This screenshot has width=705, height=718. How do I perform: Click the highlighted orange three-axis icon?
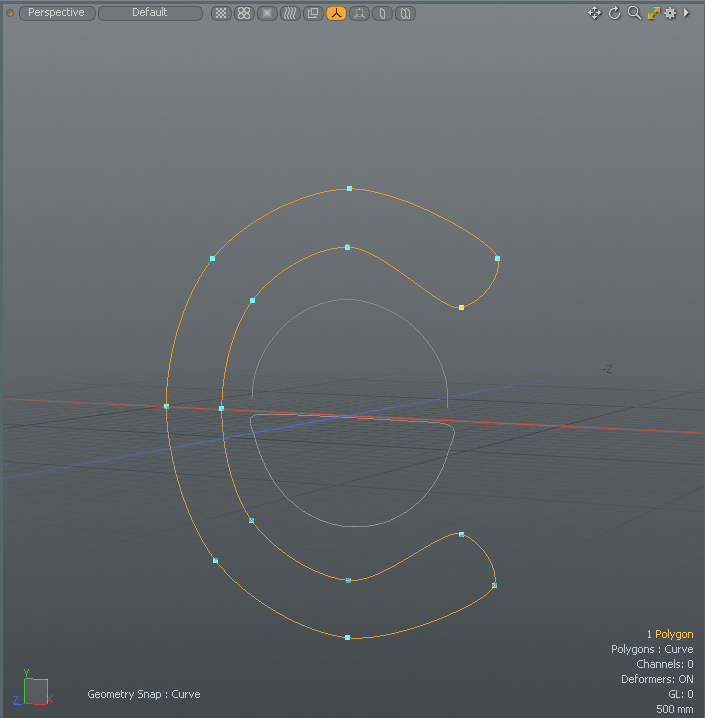(336, 13)
